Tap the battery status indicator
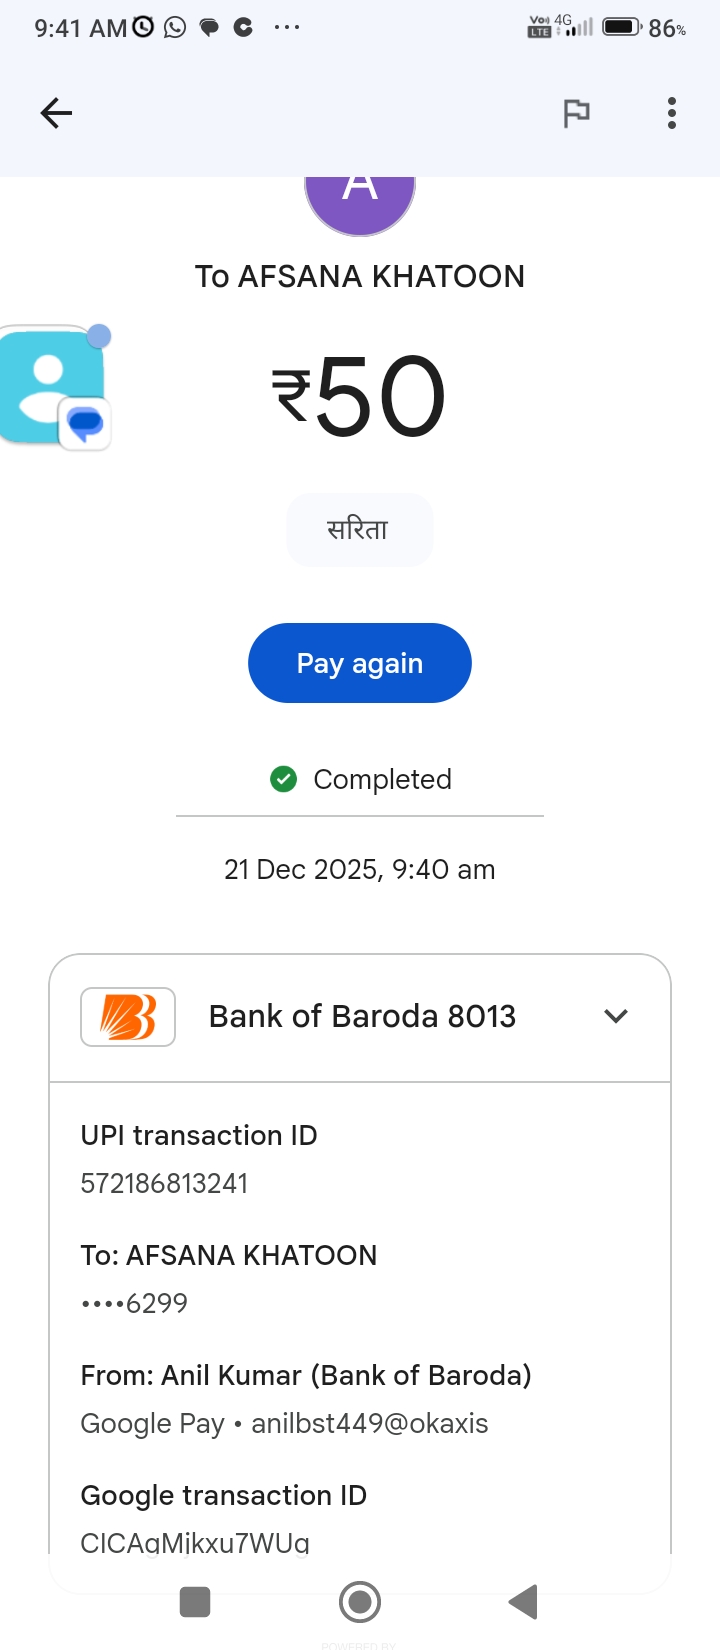720x1650 pixels. tap(622, 27)
